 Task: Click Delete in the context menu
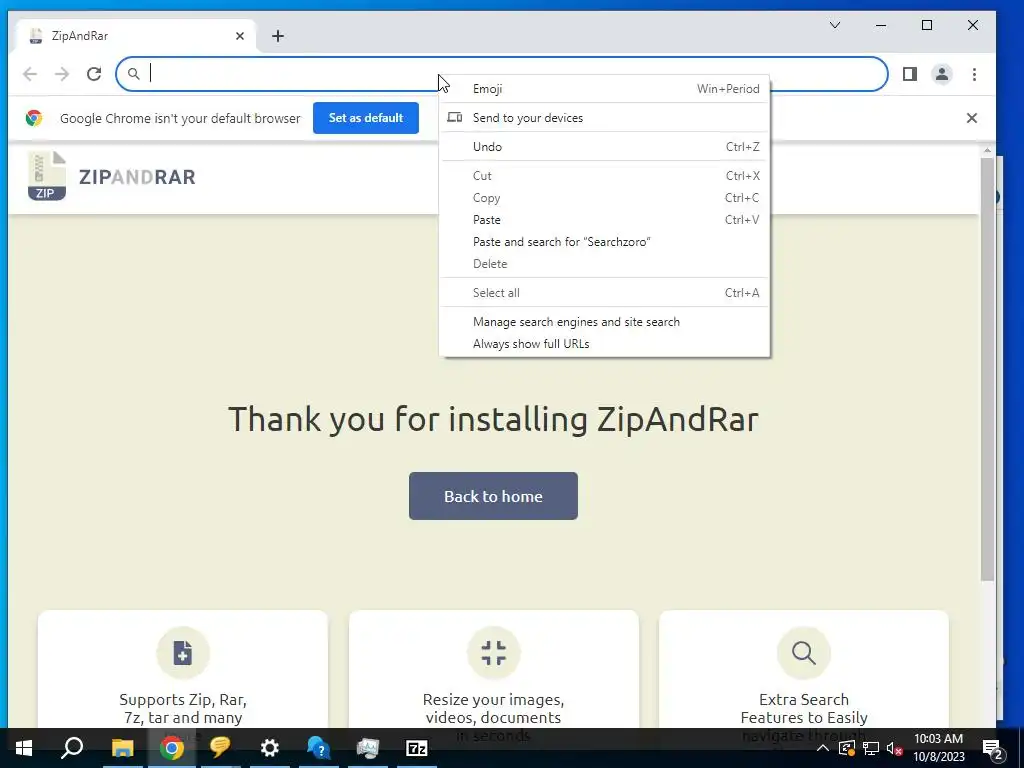coord(605,264)
